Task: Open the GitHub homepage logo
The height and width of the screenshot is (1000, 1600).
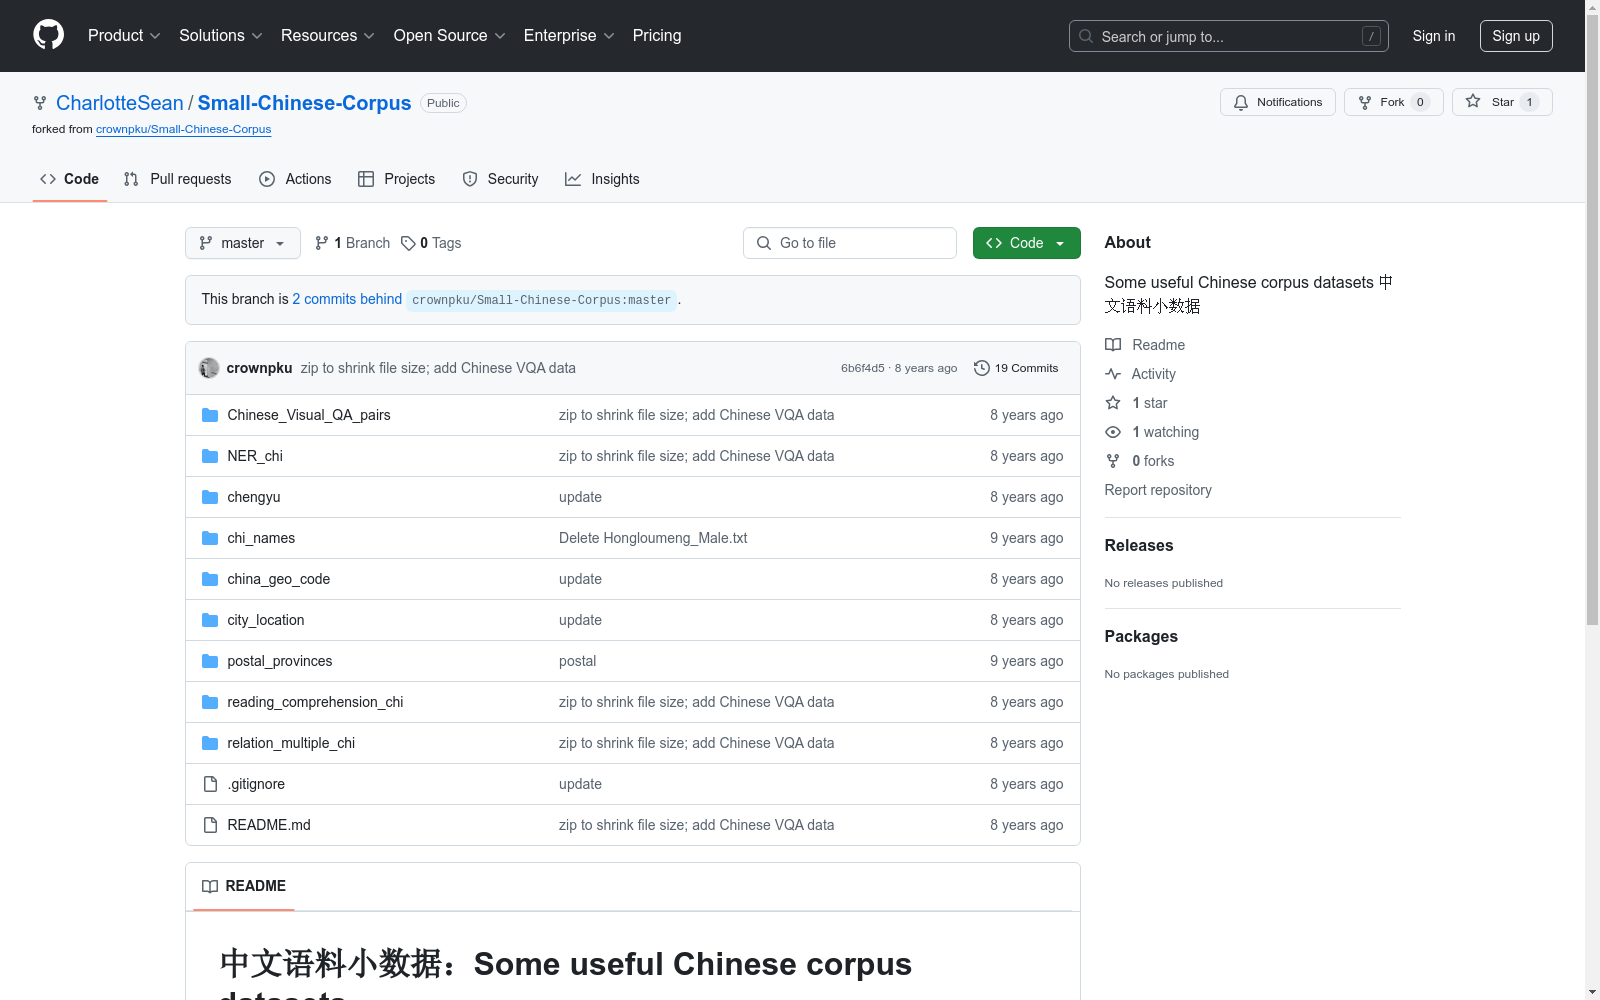Action: pos(48,35)
